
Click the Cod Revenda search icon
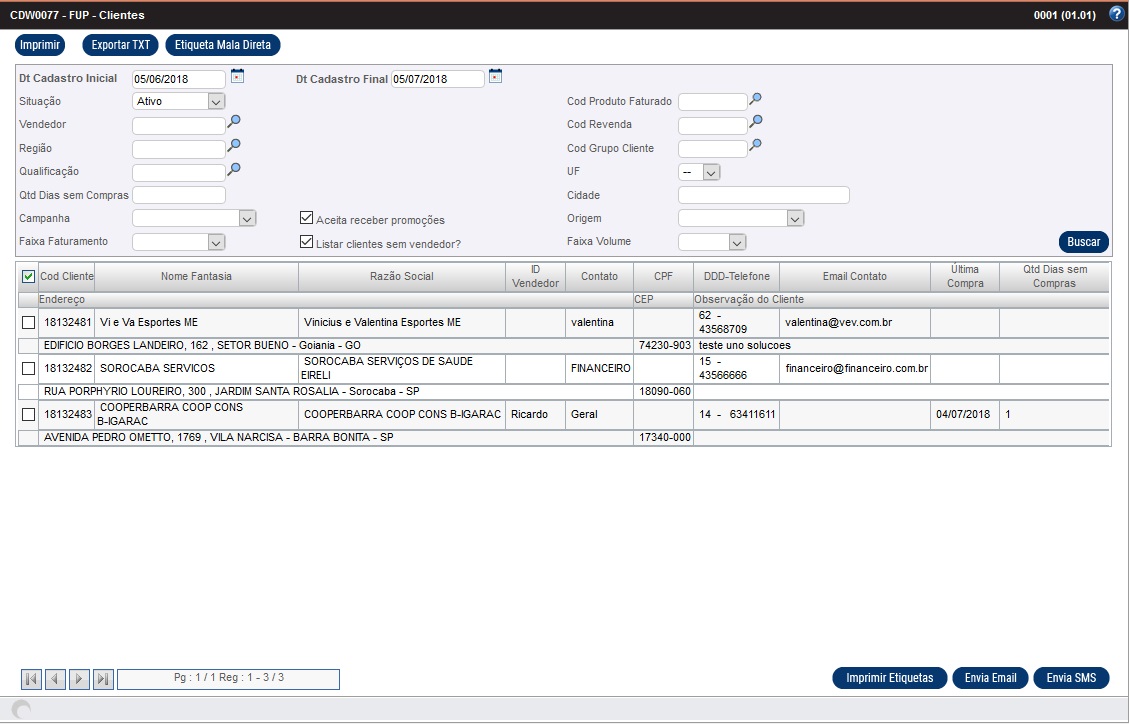click(x=756, y=122)
